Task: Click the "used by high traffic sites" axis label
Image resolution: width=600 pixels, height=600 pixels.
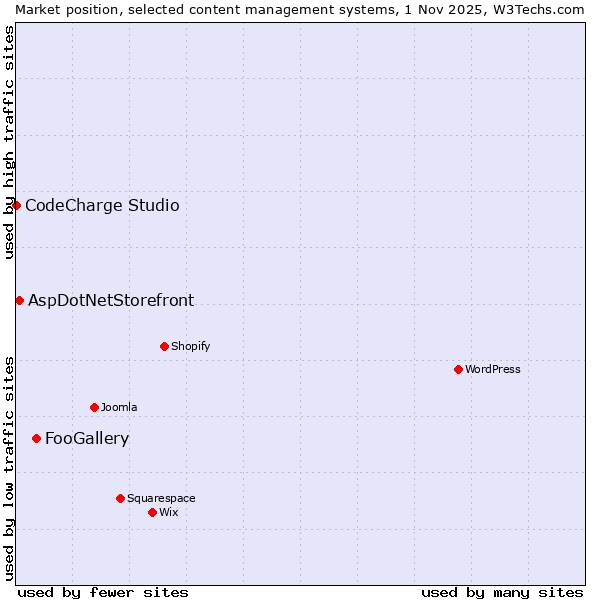Action: (9, 142)
